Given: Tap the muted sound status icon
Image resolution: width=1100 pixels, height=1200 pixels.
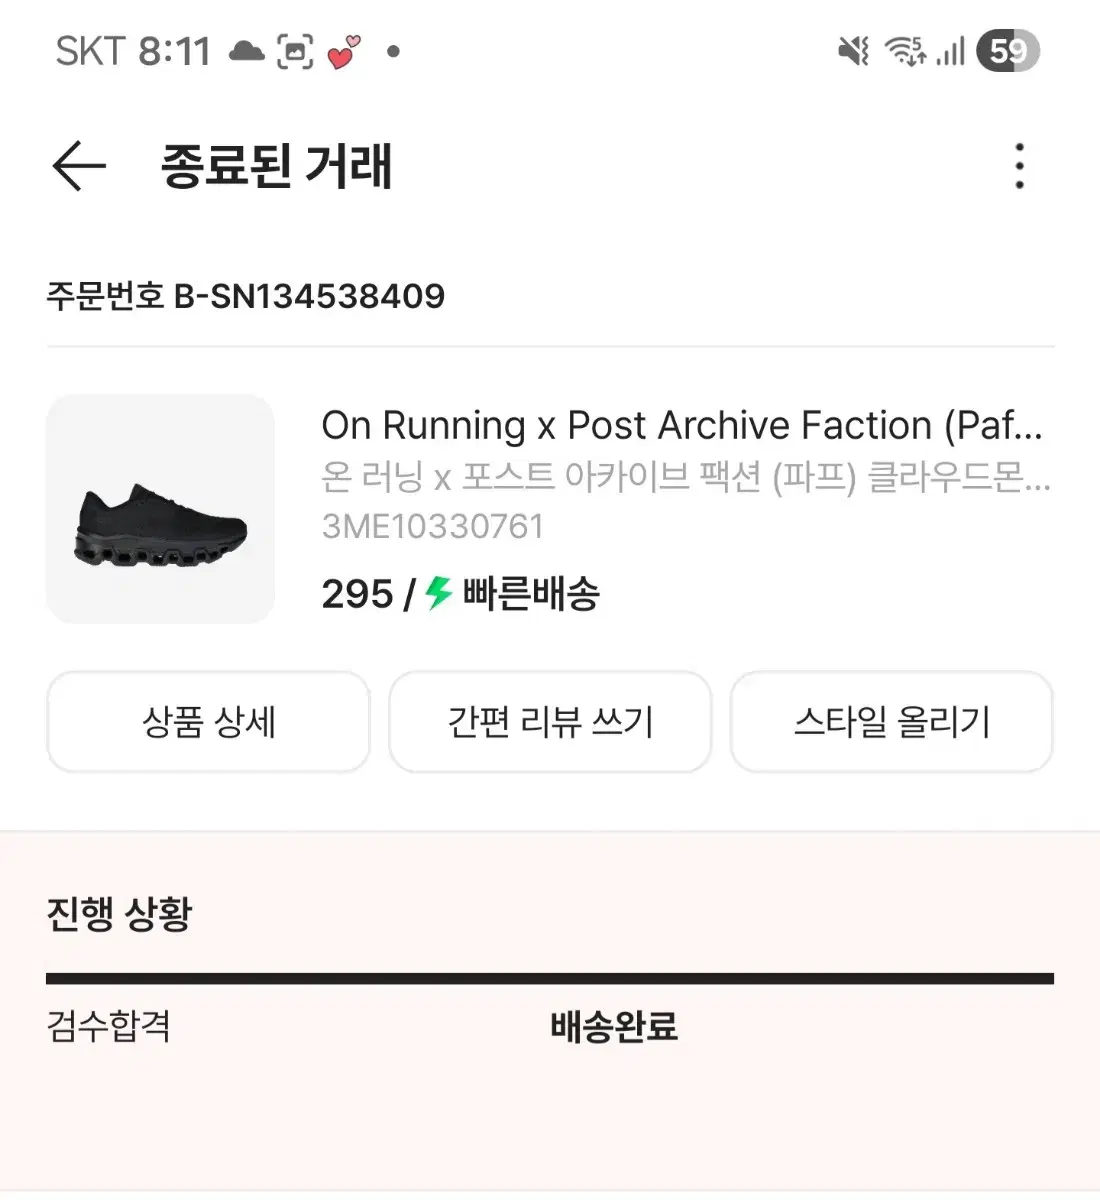Looking at the screenshot, I should click(853, 51).
